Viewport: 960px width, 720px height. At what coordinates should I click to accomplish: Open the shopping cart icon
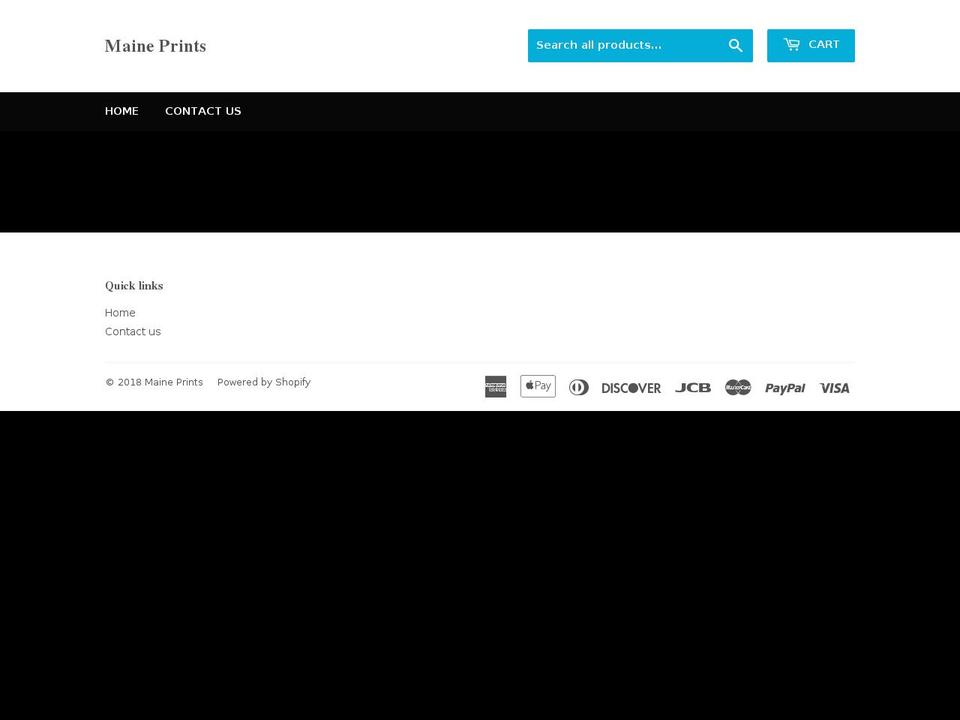click(792, 45)
